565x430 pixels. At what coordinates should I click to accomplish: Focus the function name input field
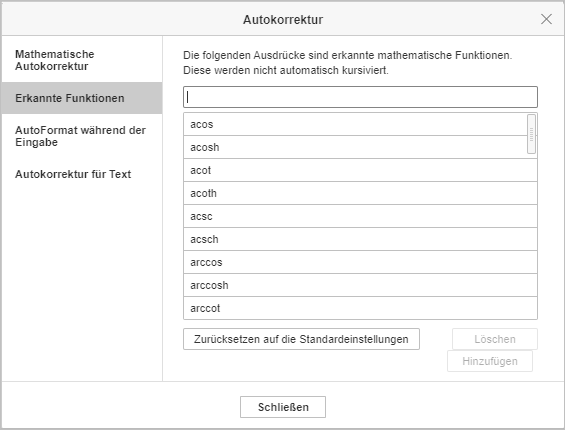(x=360, y=97)
